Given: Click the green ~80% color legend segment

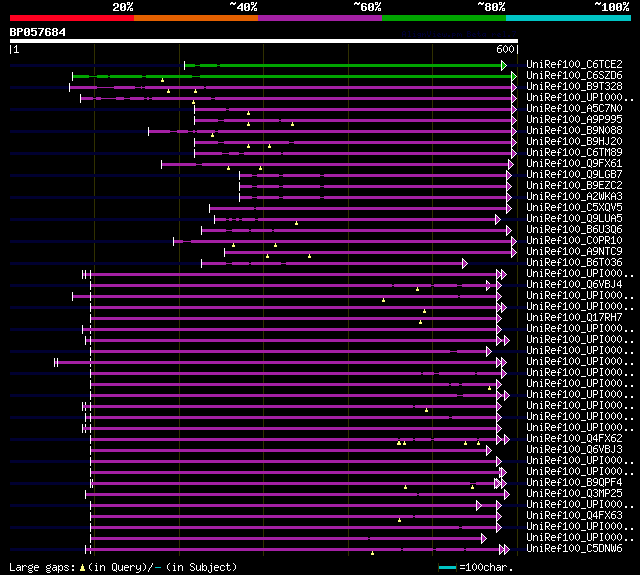Looking at the screenshot, I should pos(444,18).
